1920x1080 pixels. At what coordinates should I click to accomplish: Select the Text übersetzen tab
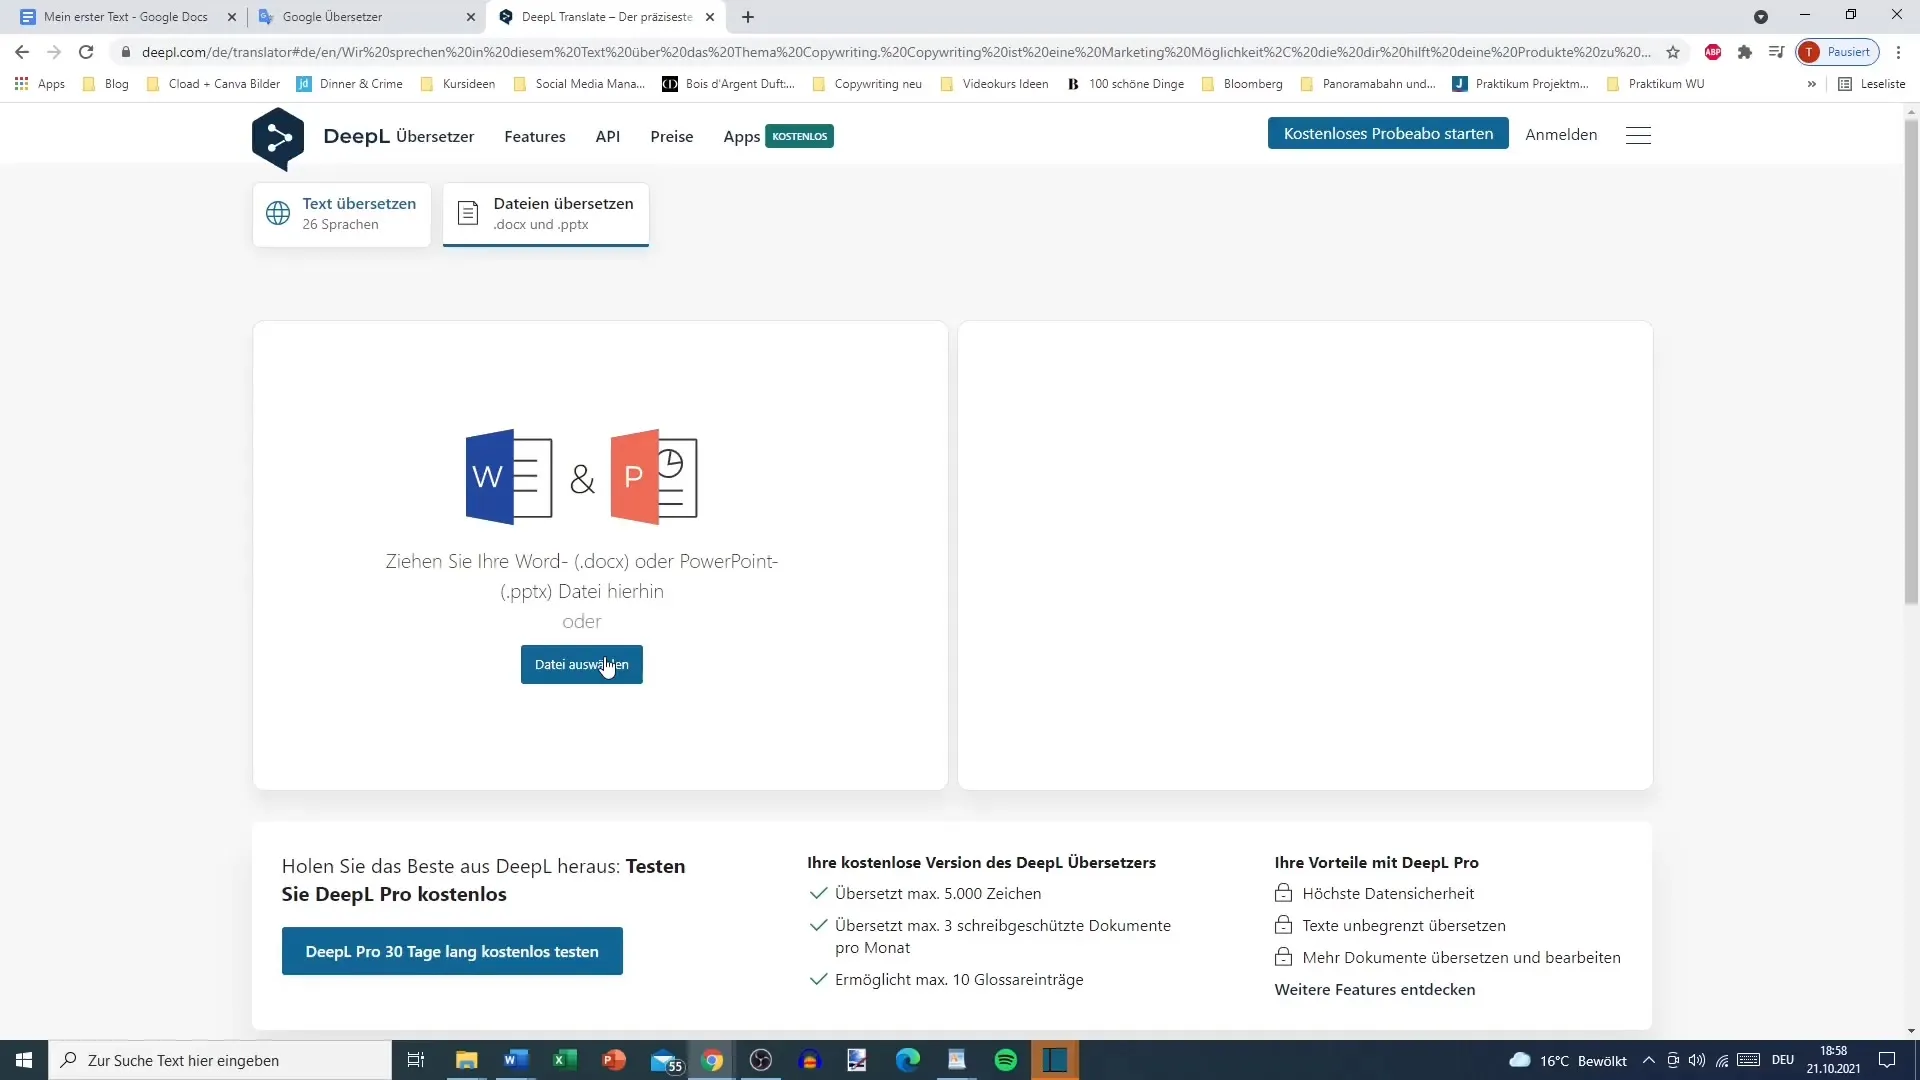coord(341,214)
